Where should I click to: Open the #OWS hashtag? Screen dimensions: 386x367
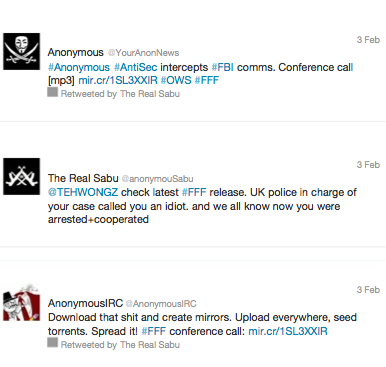click(176, 80)
